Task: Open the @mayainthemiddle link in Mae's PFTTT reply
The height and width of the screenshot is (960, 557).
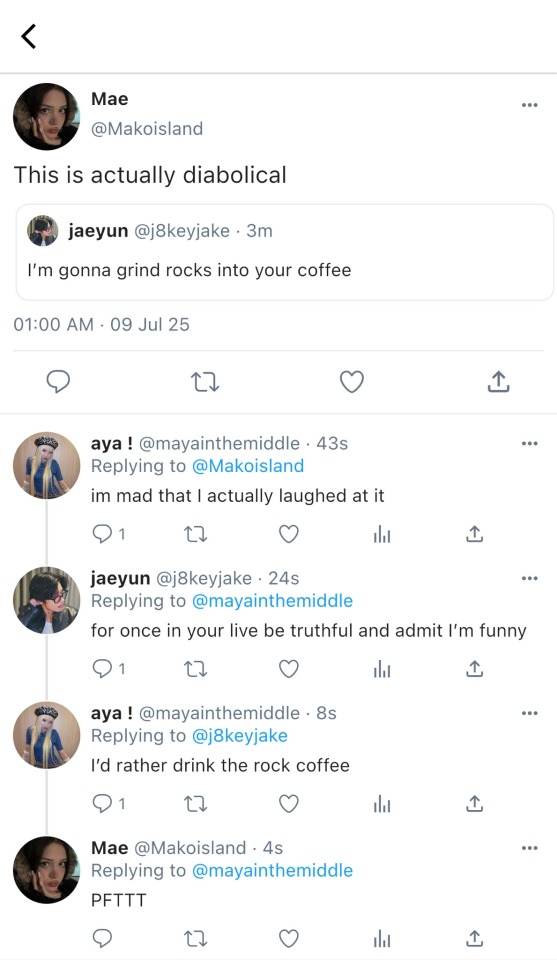Action: pyautogui.click(x=272, y=870)
